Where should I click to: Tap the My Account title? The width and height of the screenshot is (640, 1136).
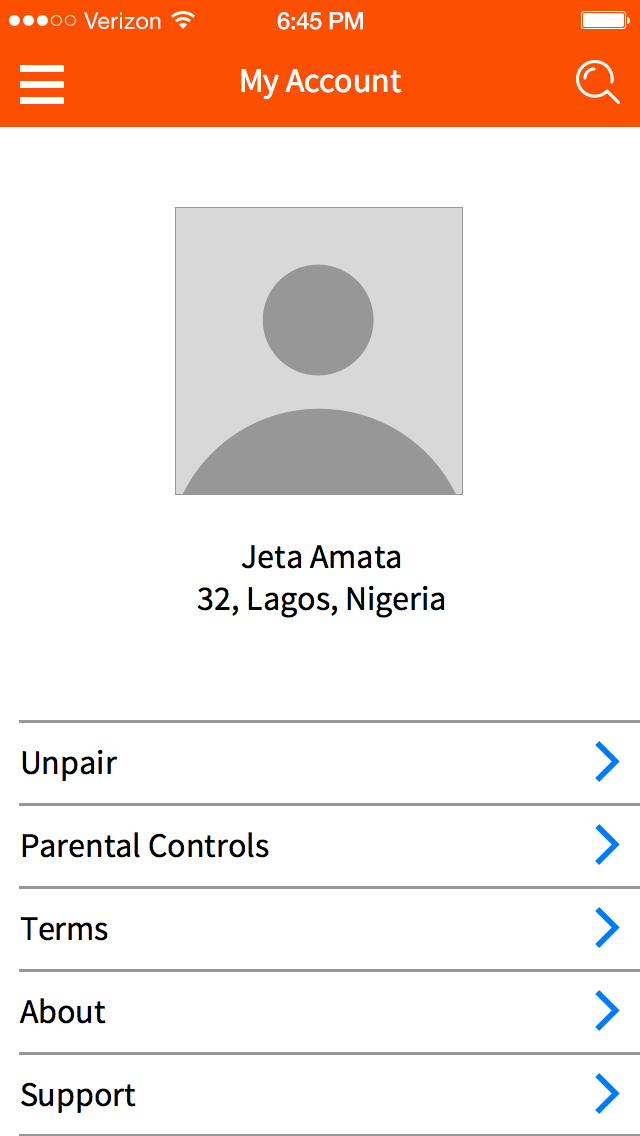click(x=320, y=82)
